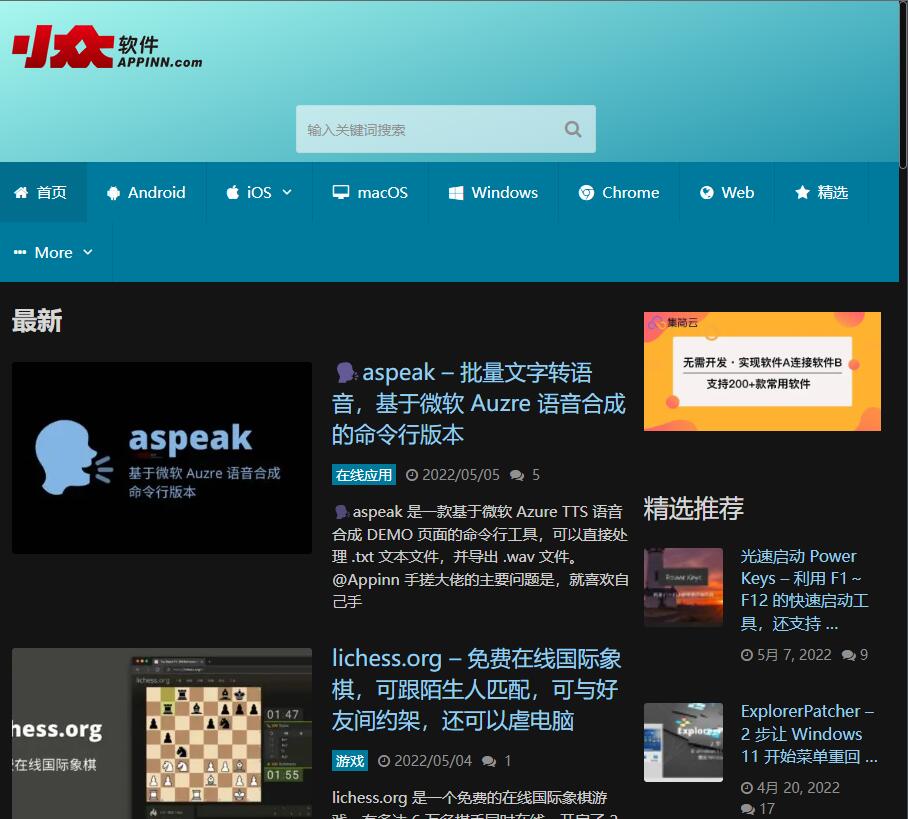Click the date 2022/05/05
Viewport: 908px width, 819px height.
coord(461,475)
